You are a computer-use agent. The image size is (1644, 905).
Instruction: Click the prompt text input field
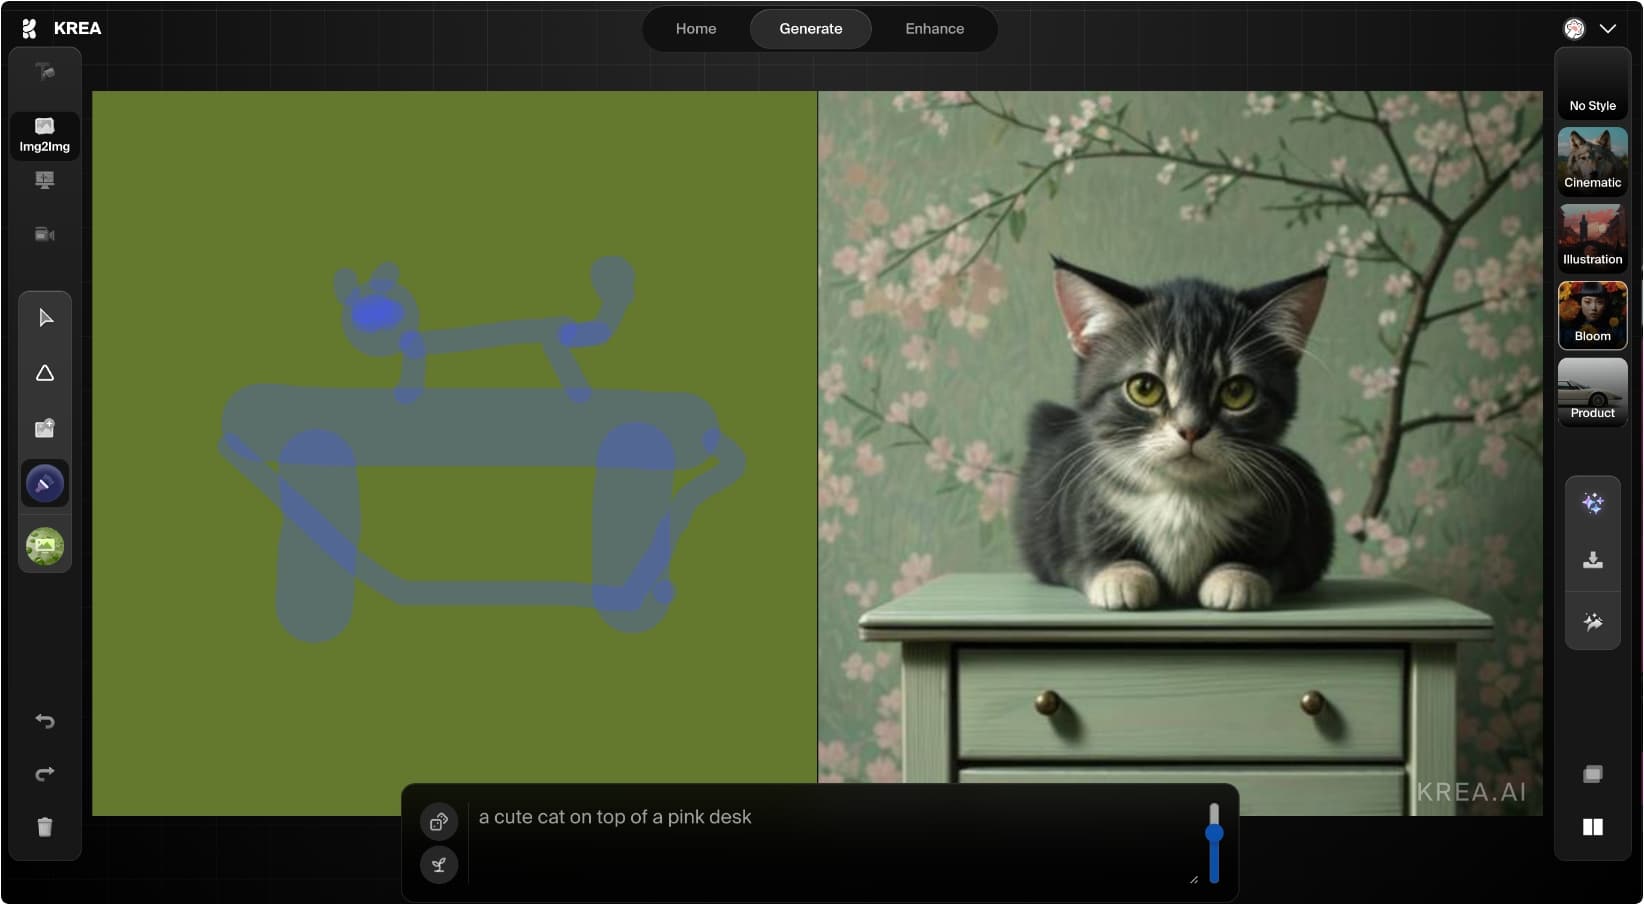830,840
